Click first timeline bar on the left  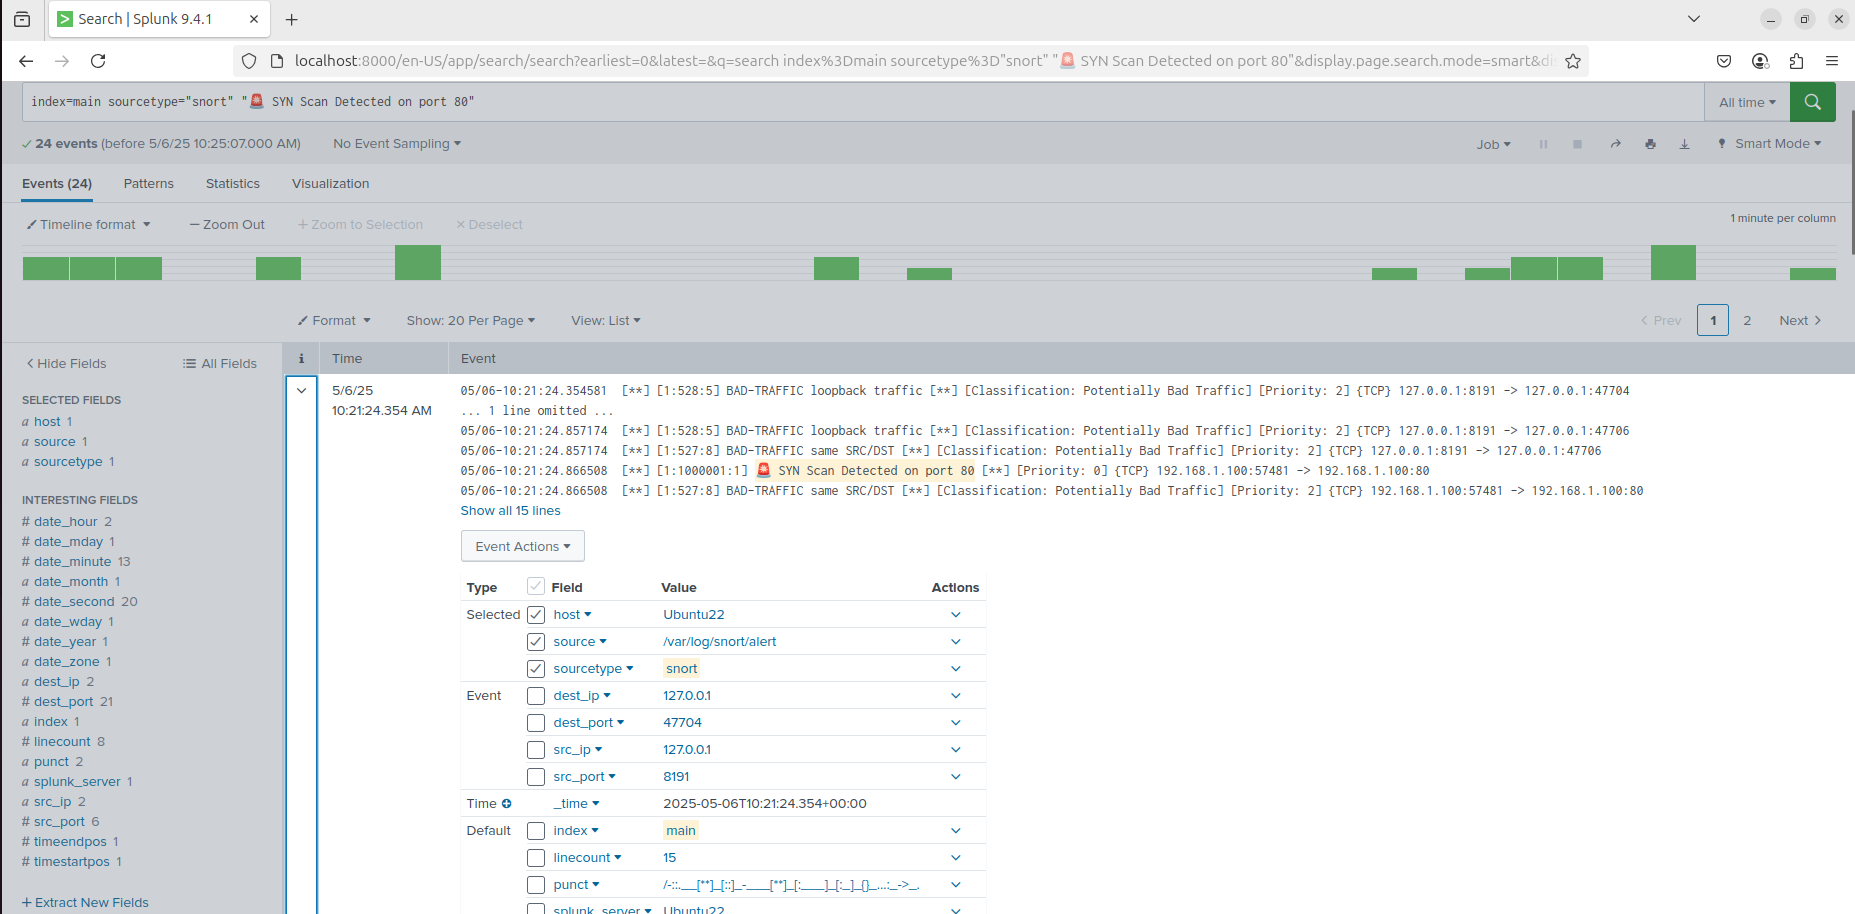coord(46,268)
